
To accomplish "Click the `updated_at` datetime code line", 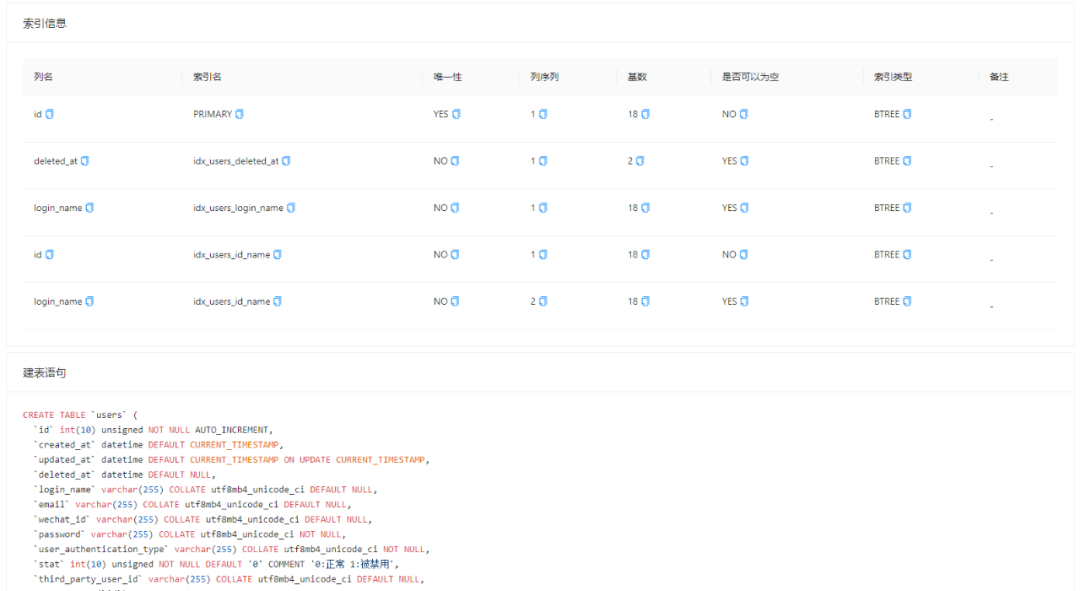I will [x=231, y=460].
